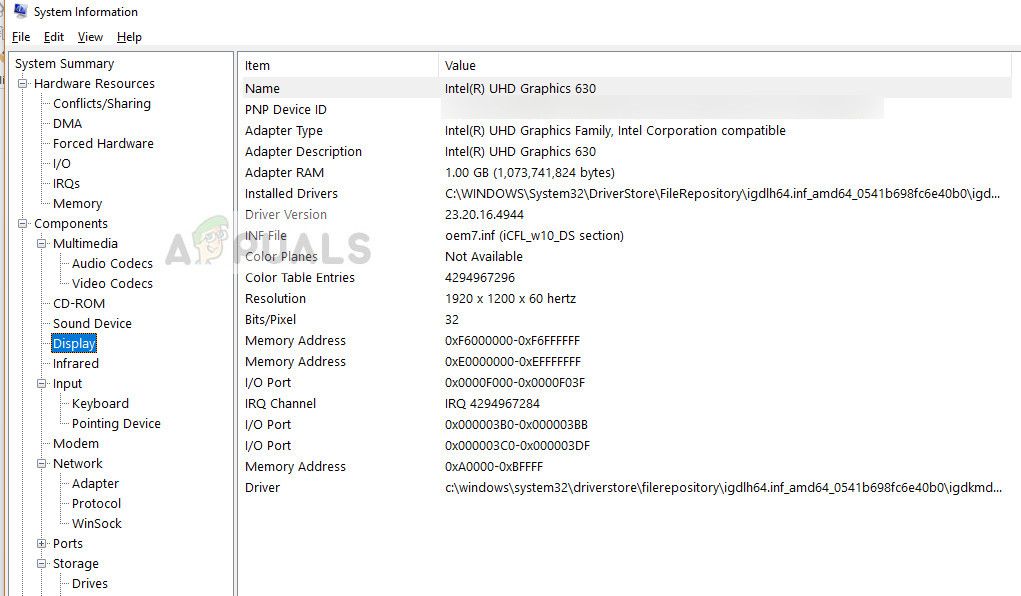1021x596 pixels.
Task: Collapse the Hardware Resources tree node
Action: coord(23,84)
